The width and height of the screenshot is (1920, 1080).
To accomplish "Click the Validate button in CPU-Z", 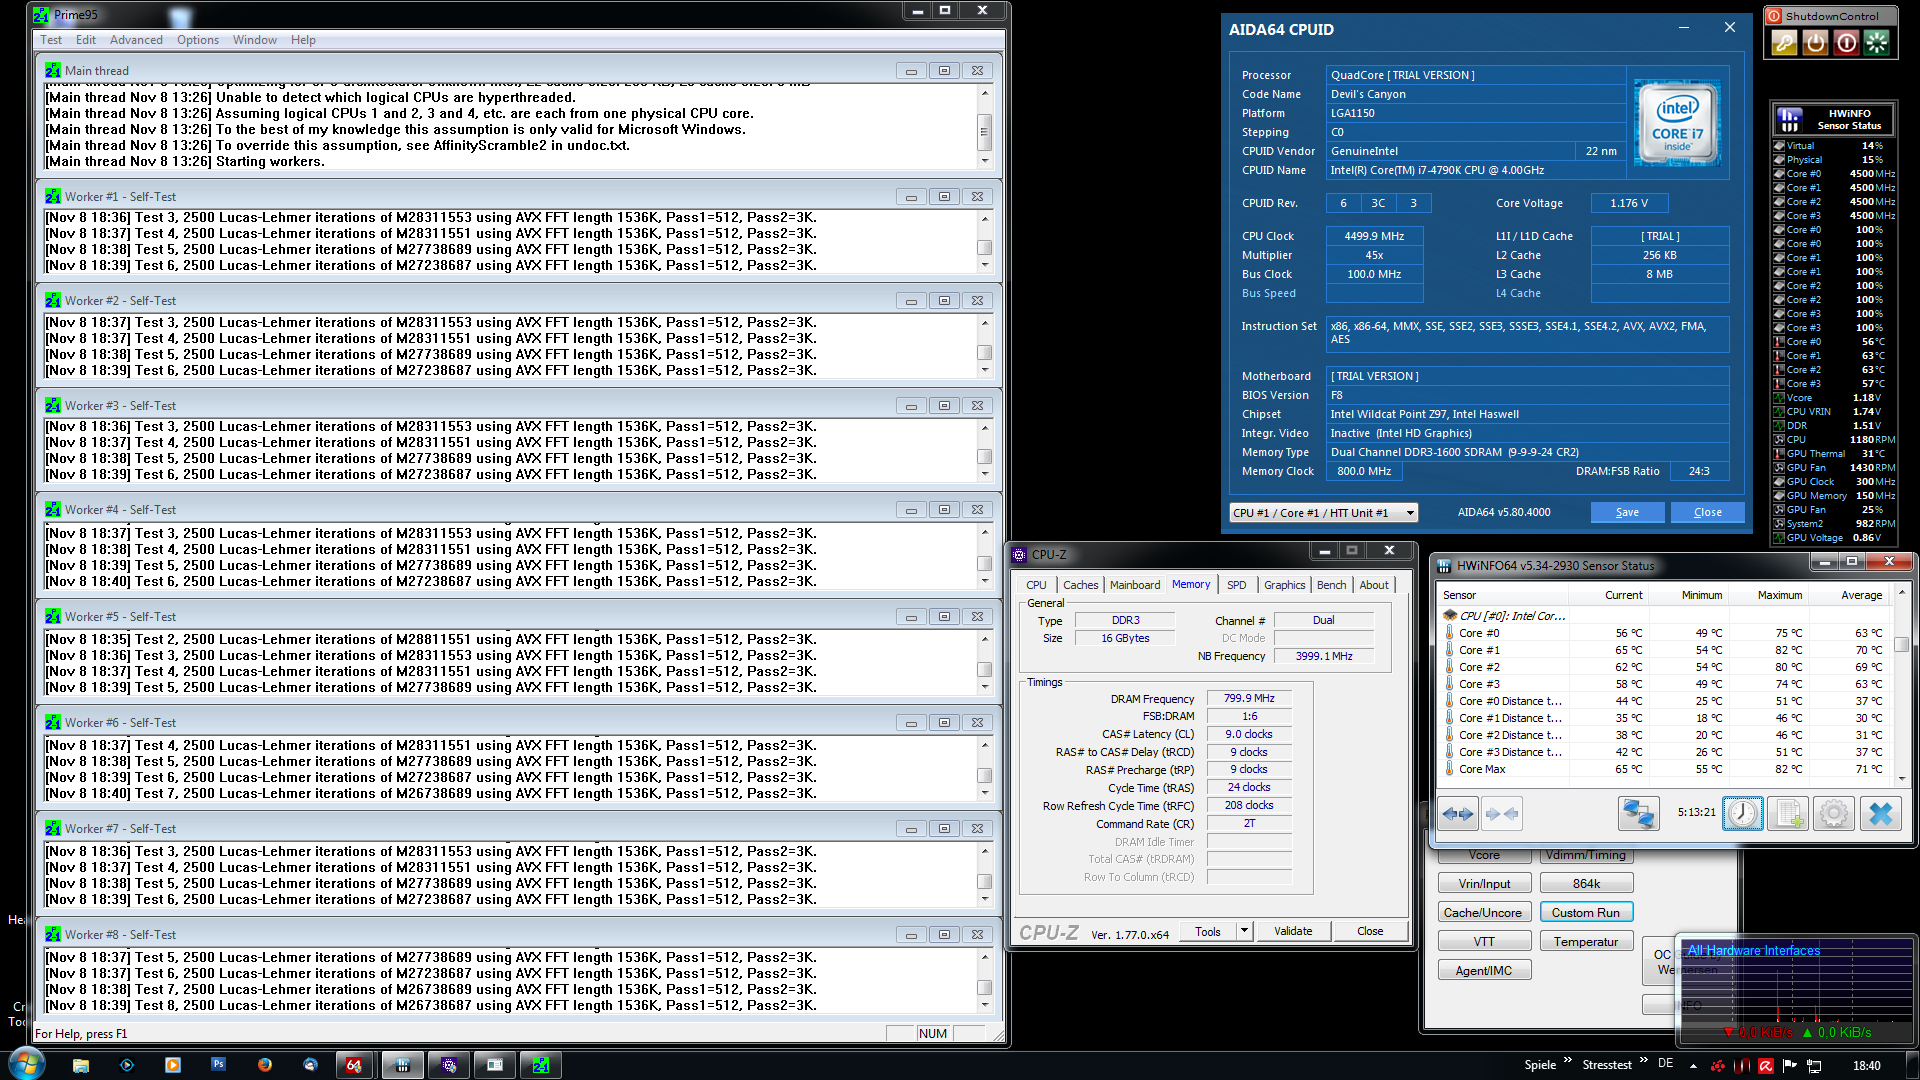I will (1293, 931).
